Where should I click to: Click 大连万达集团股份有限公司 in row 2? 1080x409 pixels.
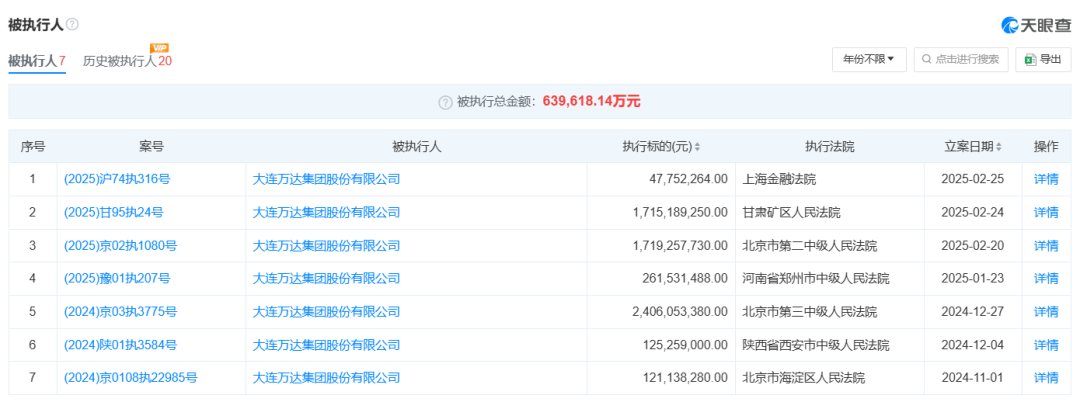[x=326, y=212]
